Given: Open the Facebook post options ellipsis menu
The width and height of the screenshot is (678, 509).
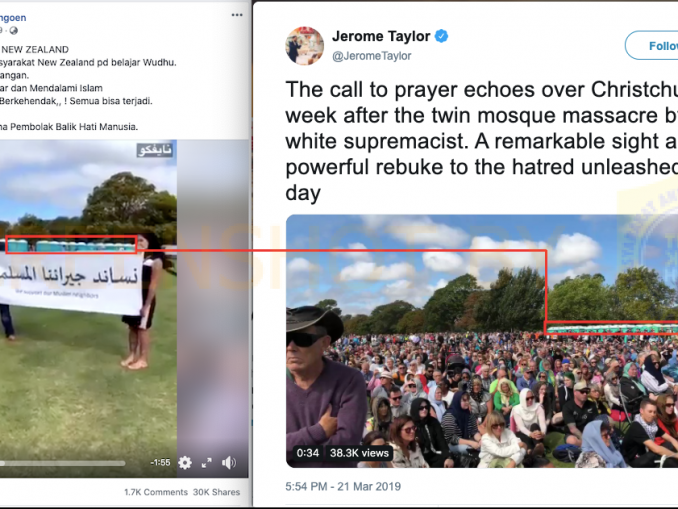Looking at the screenshot, I should point(237,15).
